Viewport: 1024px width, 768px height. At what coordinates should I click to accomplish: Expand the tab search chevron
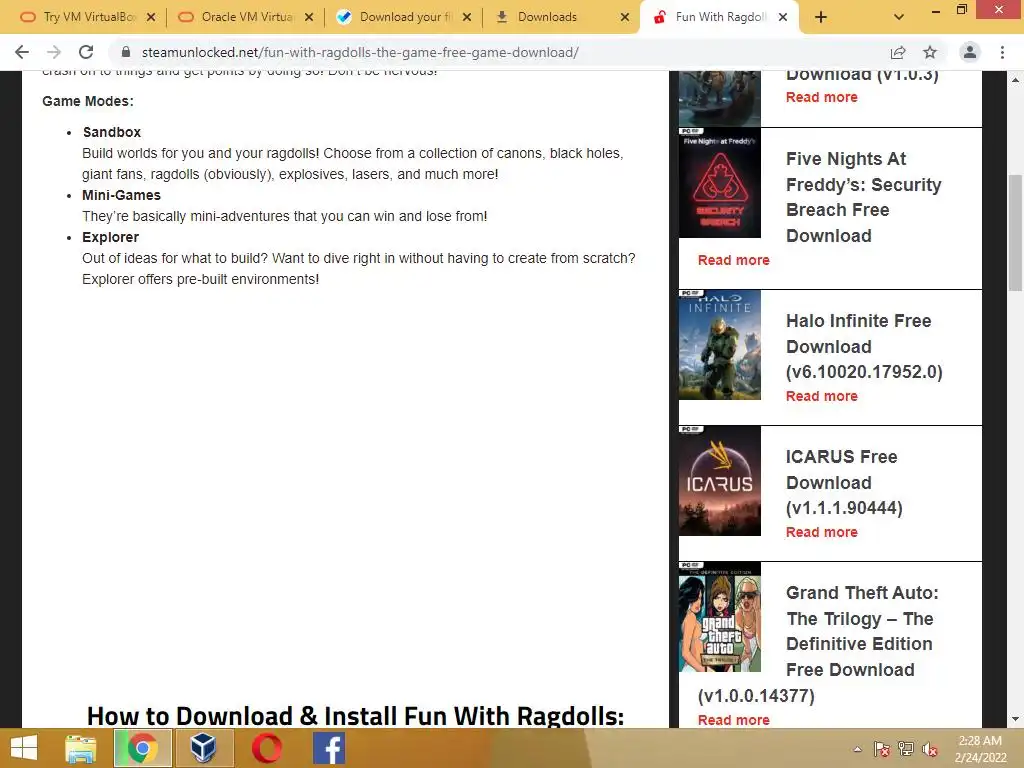[899, 17]
